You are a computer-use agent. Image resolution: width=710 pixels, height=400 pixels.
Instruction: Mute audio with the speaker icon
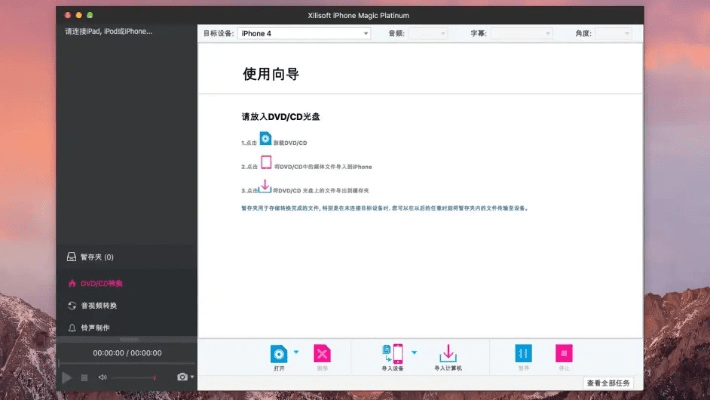(102, 377)
